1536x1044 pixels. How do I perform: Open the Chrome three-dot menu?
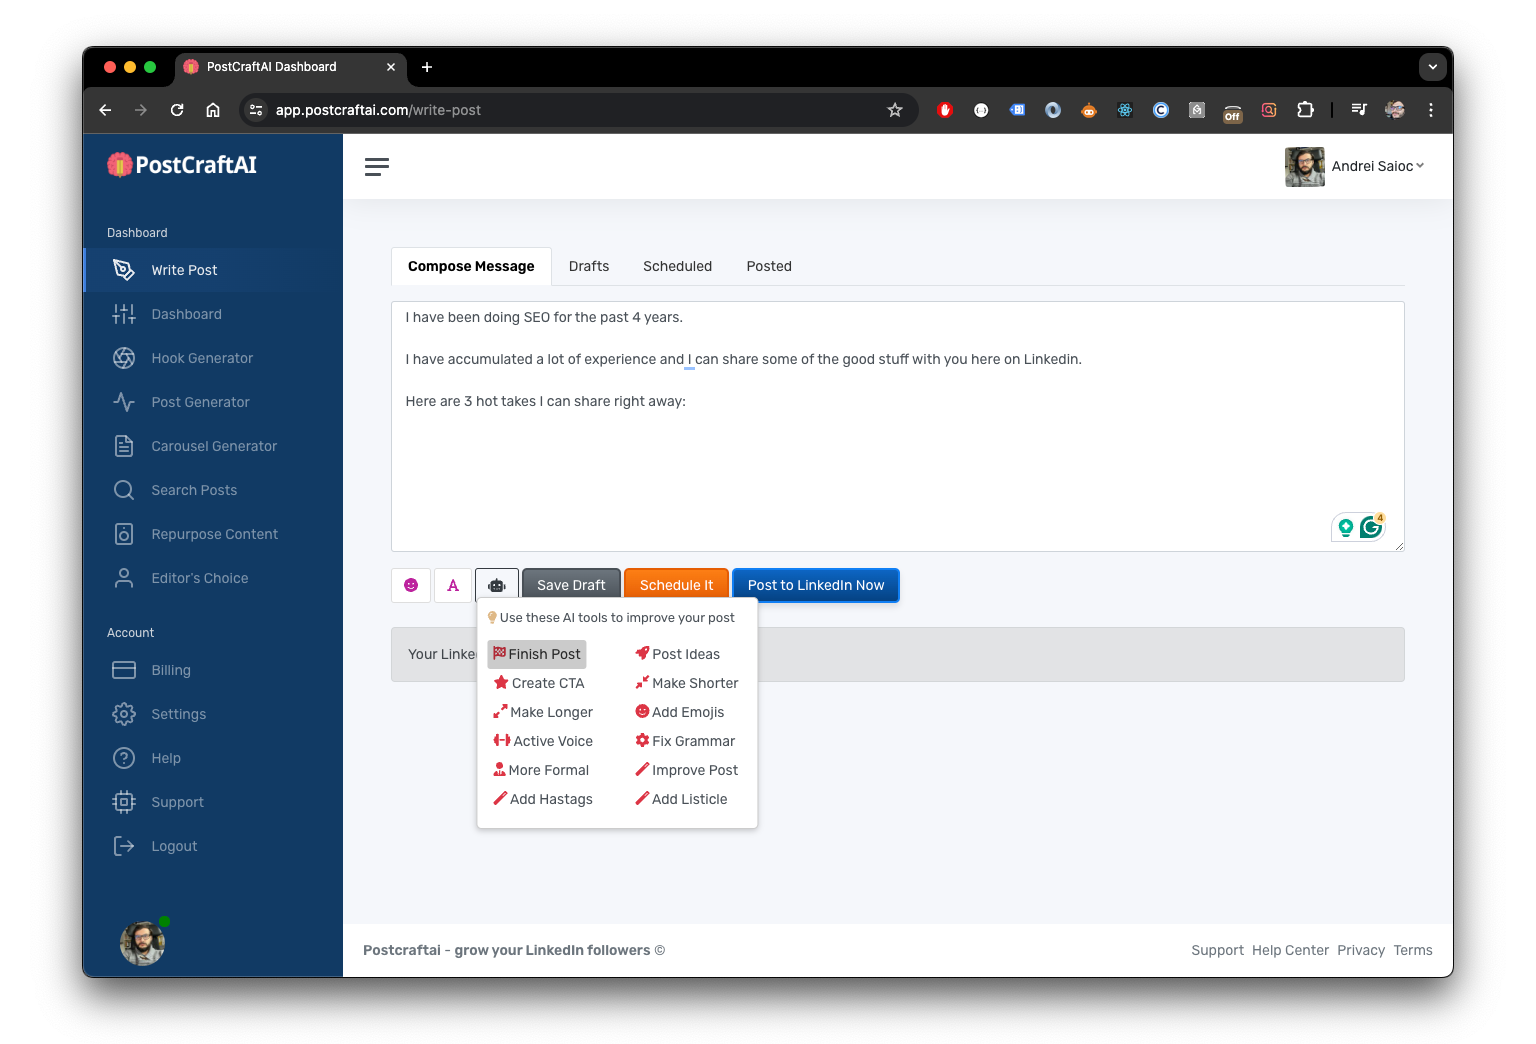pos(1431,110)
